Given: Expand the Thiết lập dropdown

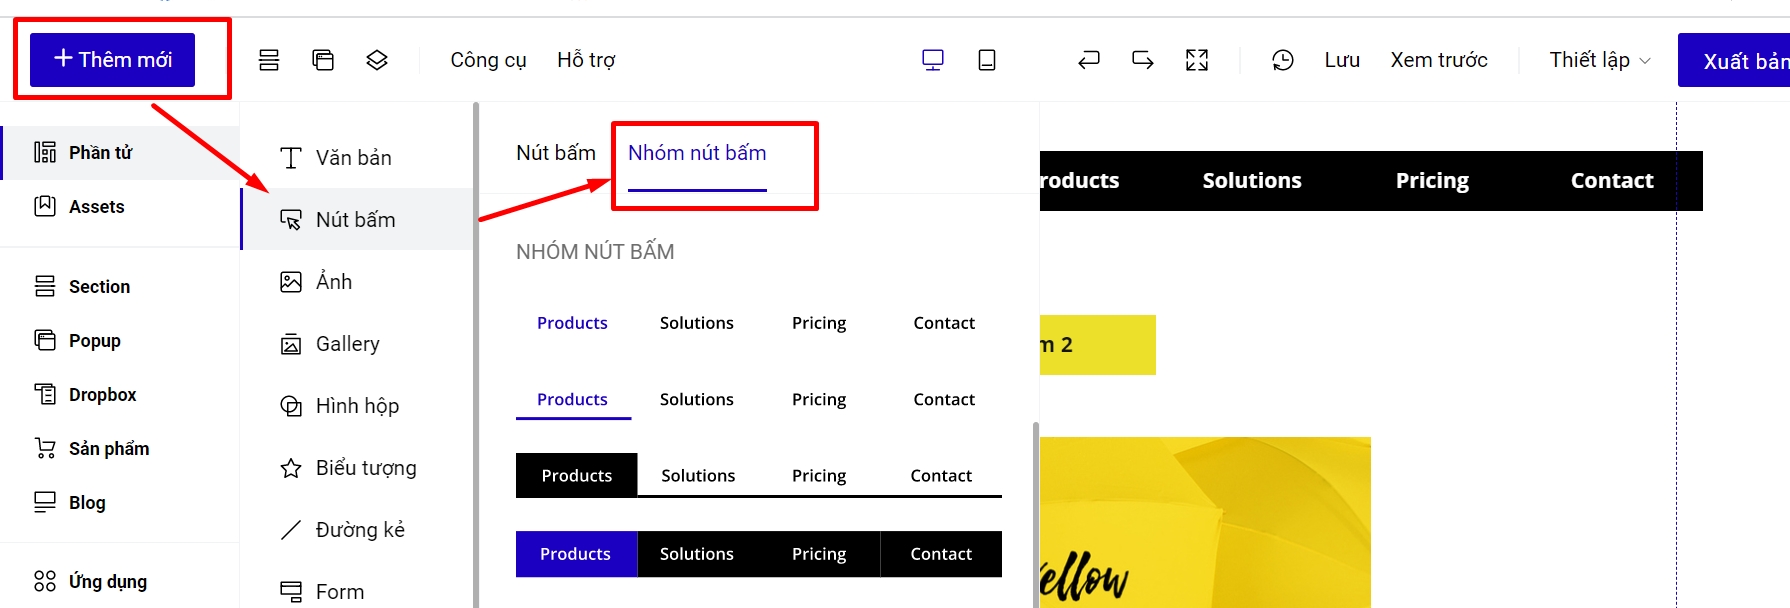Looking at the screenshot, I should (x=1599, y=60).
